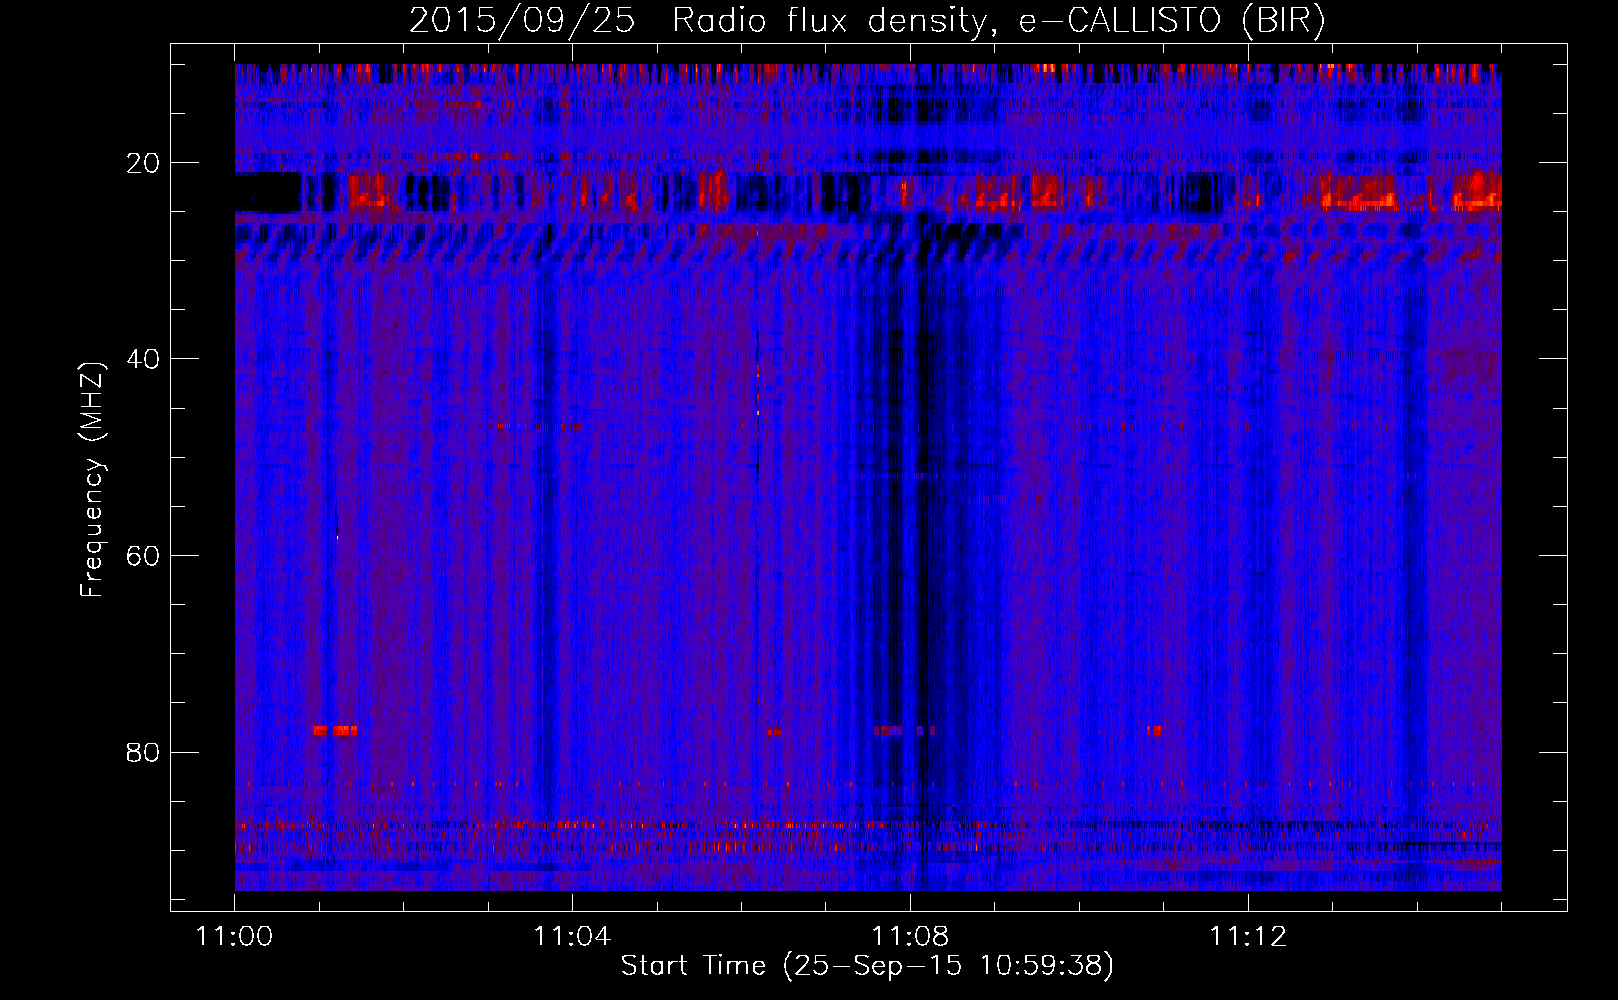This screenshot has width=1618, height=1000.
Task: Click the "Start Time (25-Sep-15 10:59:38)" axis label
Action: click(x=867, y=966)
